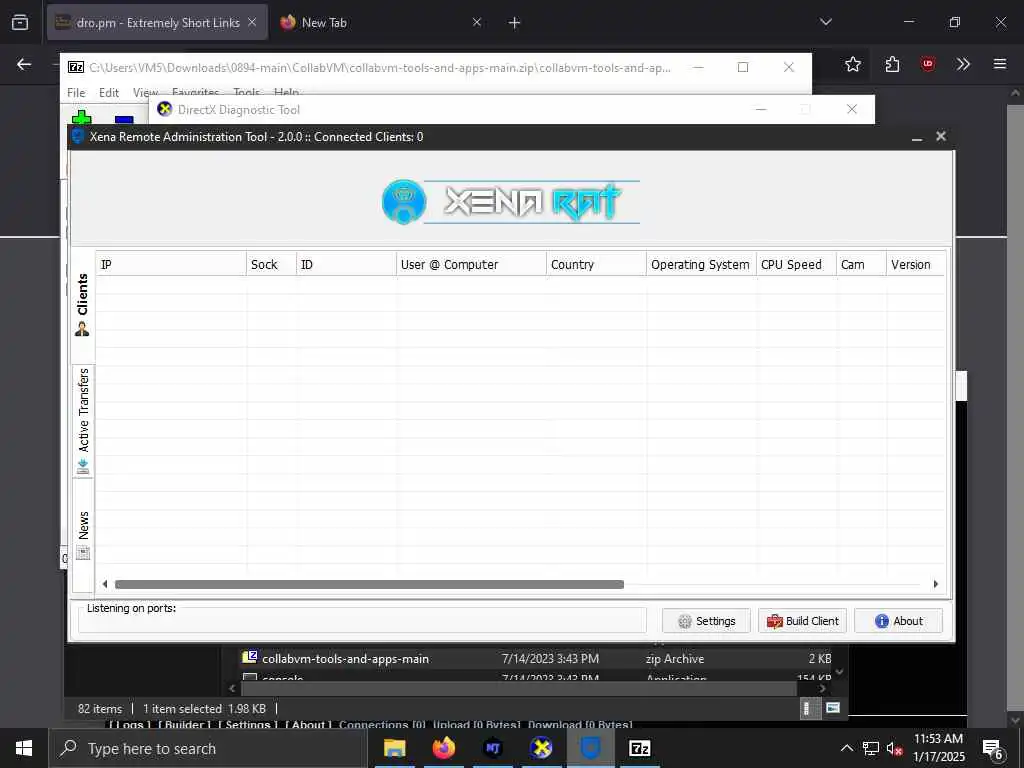The width and height of the screenshot is (1024, 768).
Task: Click the zip Archive type cell
Action: pyautogui.click(x=675, y=659)
